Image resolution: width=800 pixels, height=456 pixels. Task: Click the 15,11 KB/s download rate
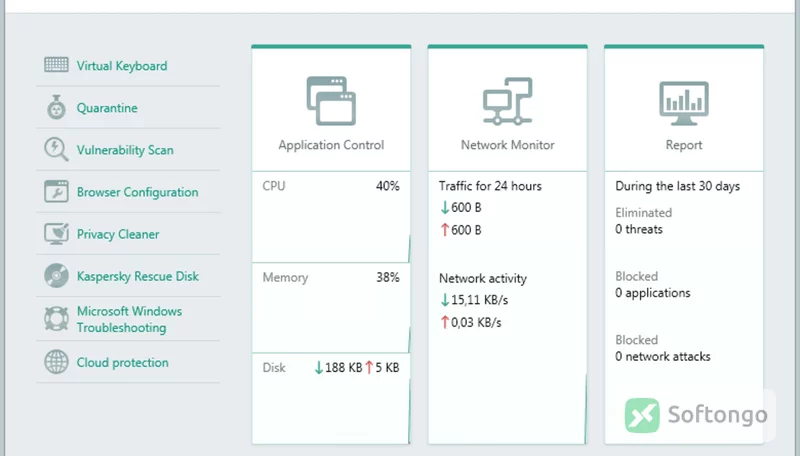point(480,300)
